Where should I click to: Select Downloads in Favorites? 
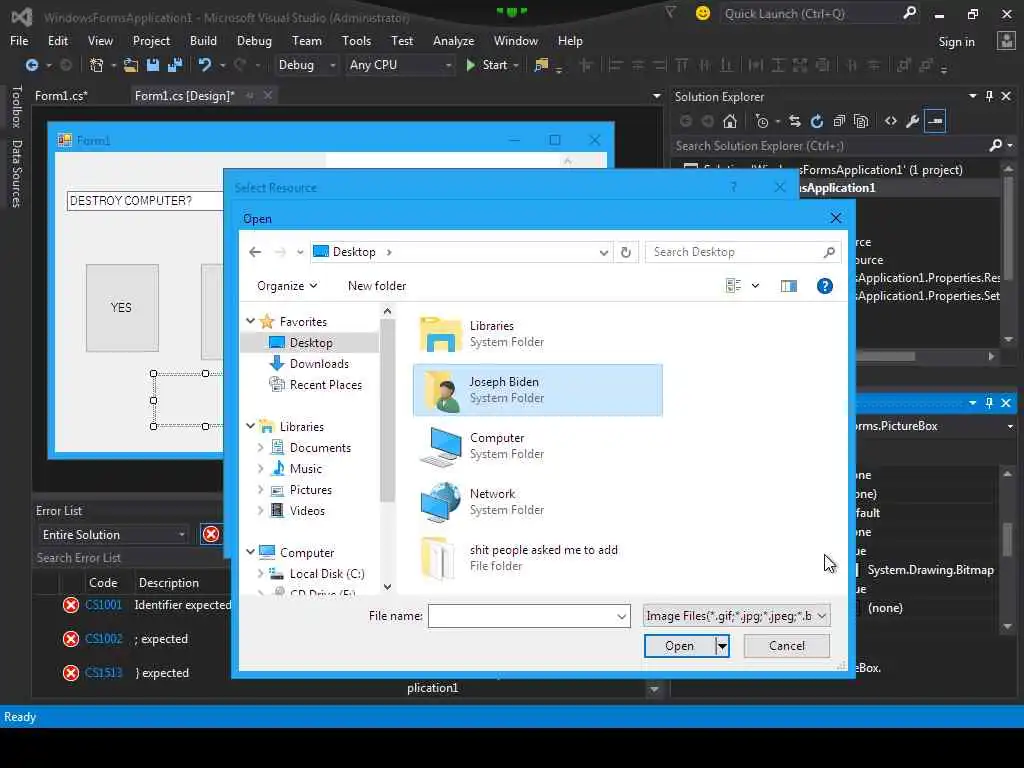tap(319, 364)
